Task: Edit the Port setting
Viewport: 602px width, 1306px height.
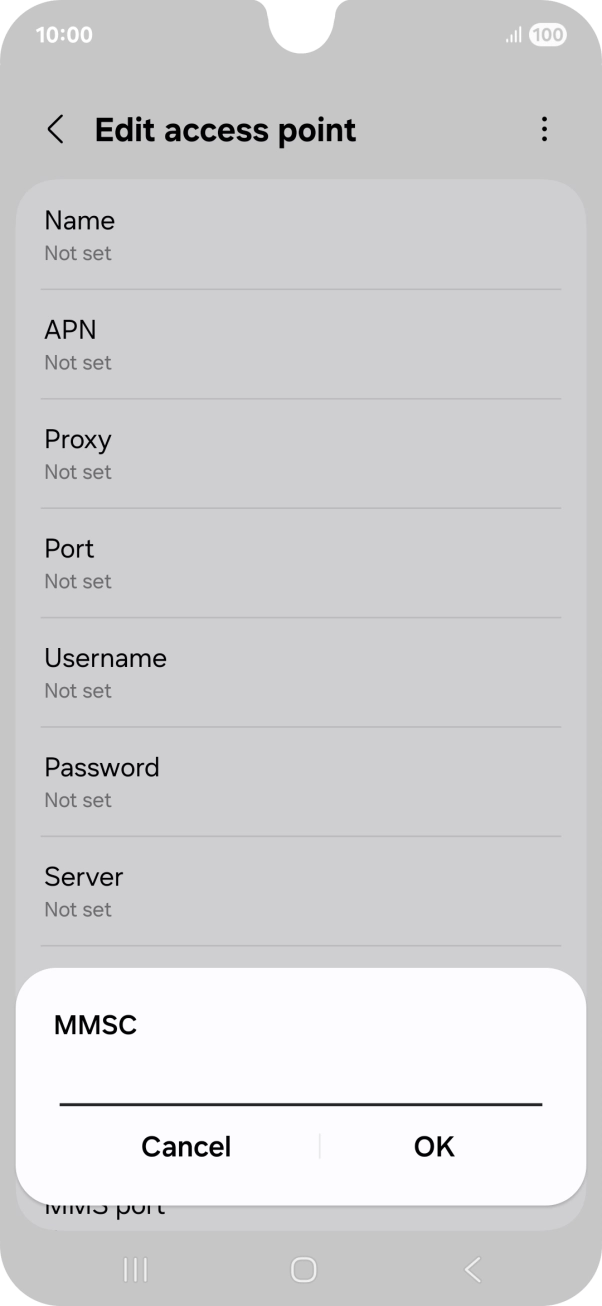Action: pos(300,562)
